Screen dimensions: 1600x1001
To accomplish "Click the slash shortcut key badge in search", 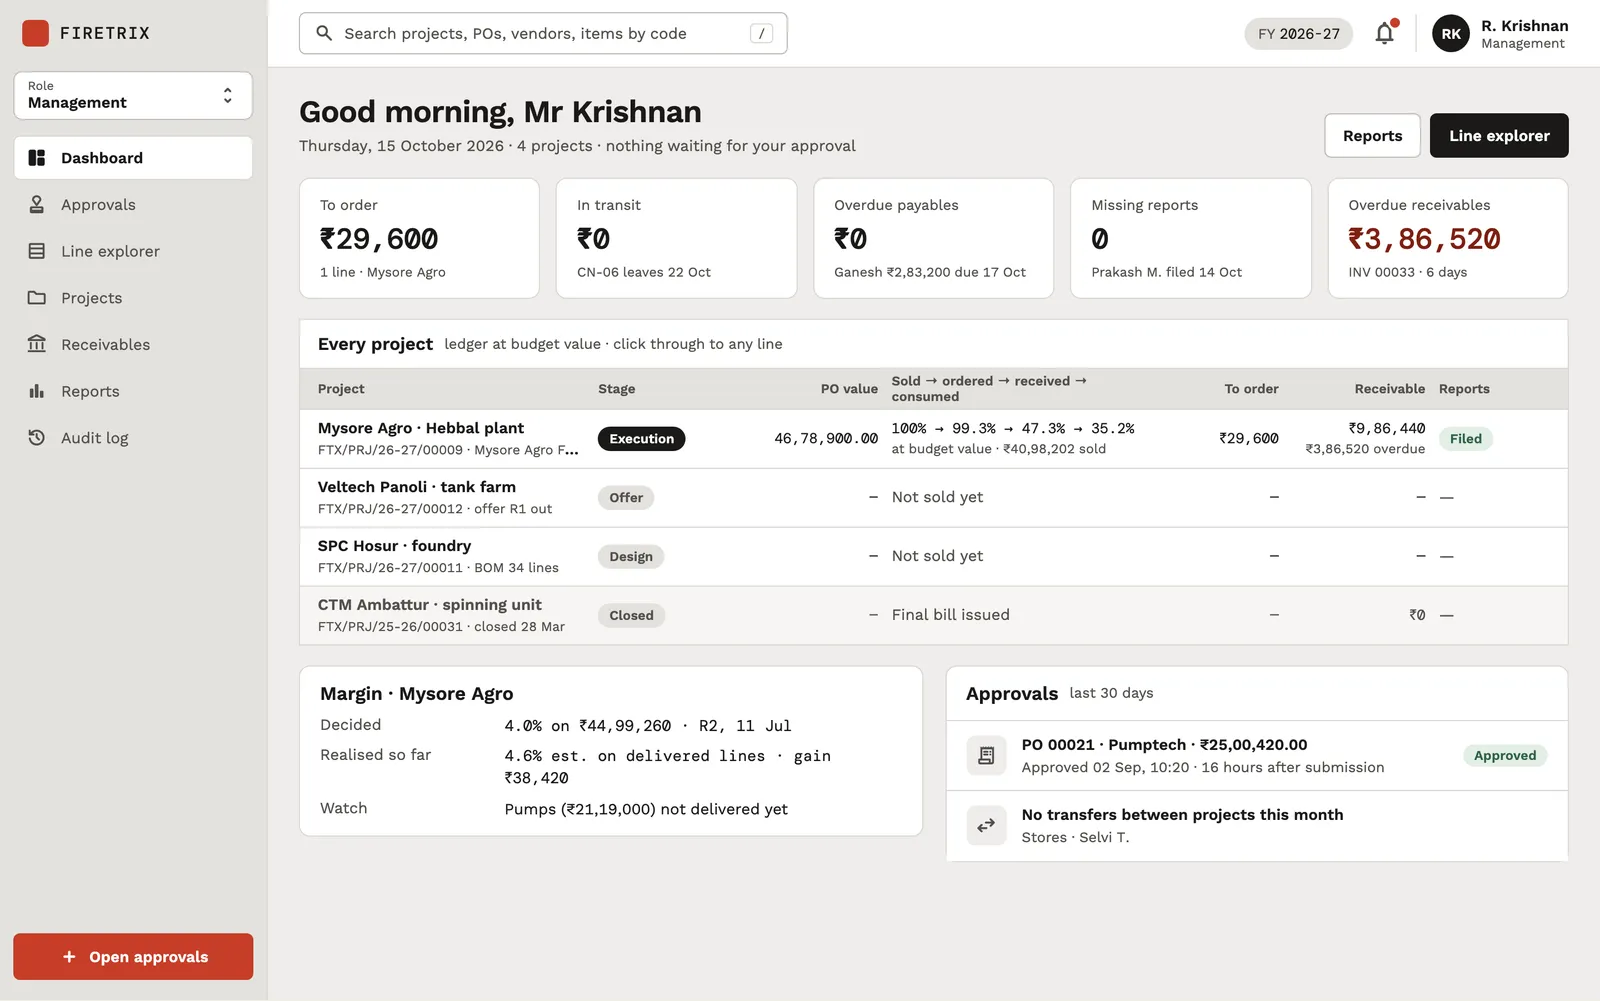I will point(762,33).
